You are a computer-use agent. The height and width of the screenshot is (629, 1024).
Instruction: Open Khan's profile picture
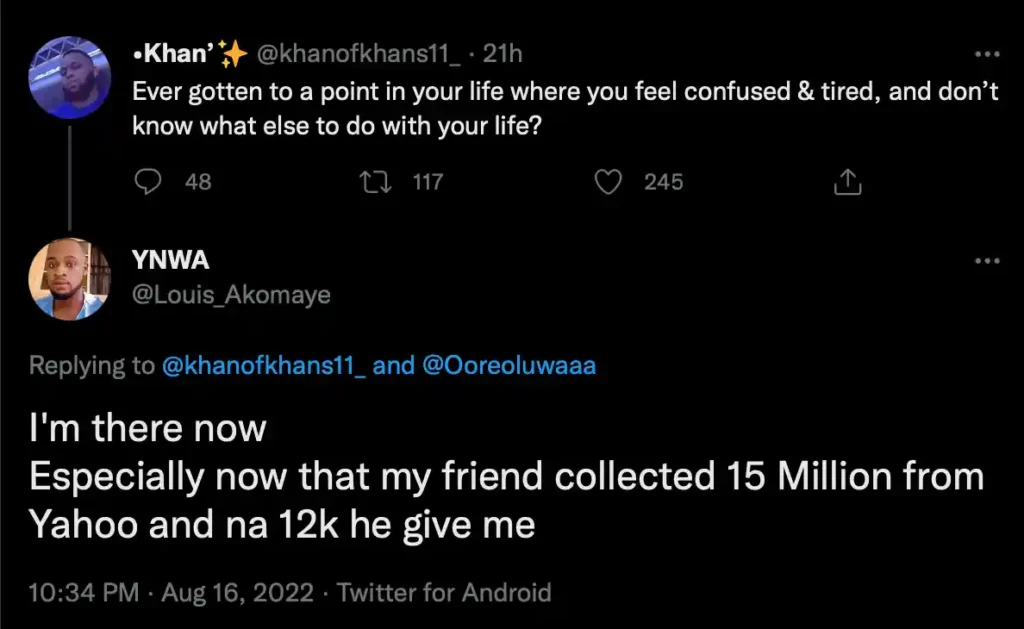pyautogui.click(x=70, y=78)
